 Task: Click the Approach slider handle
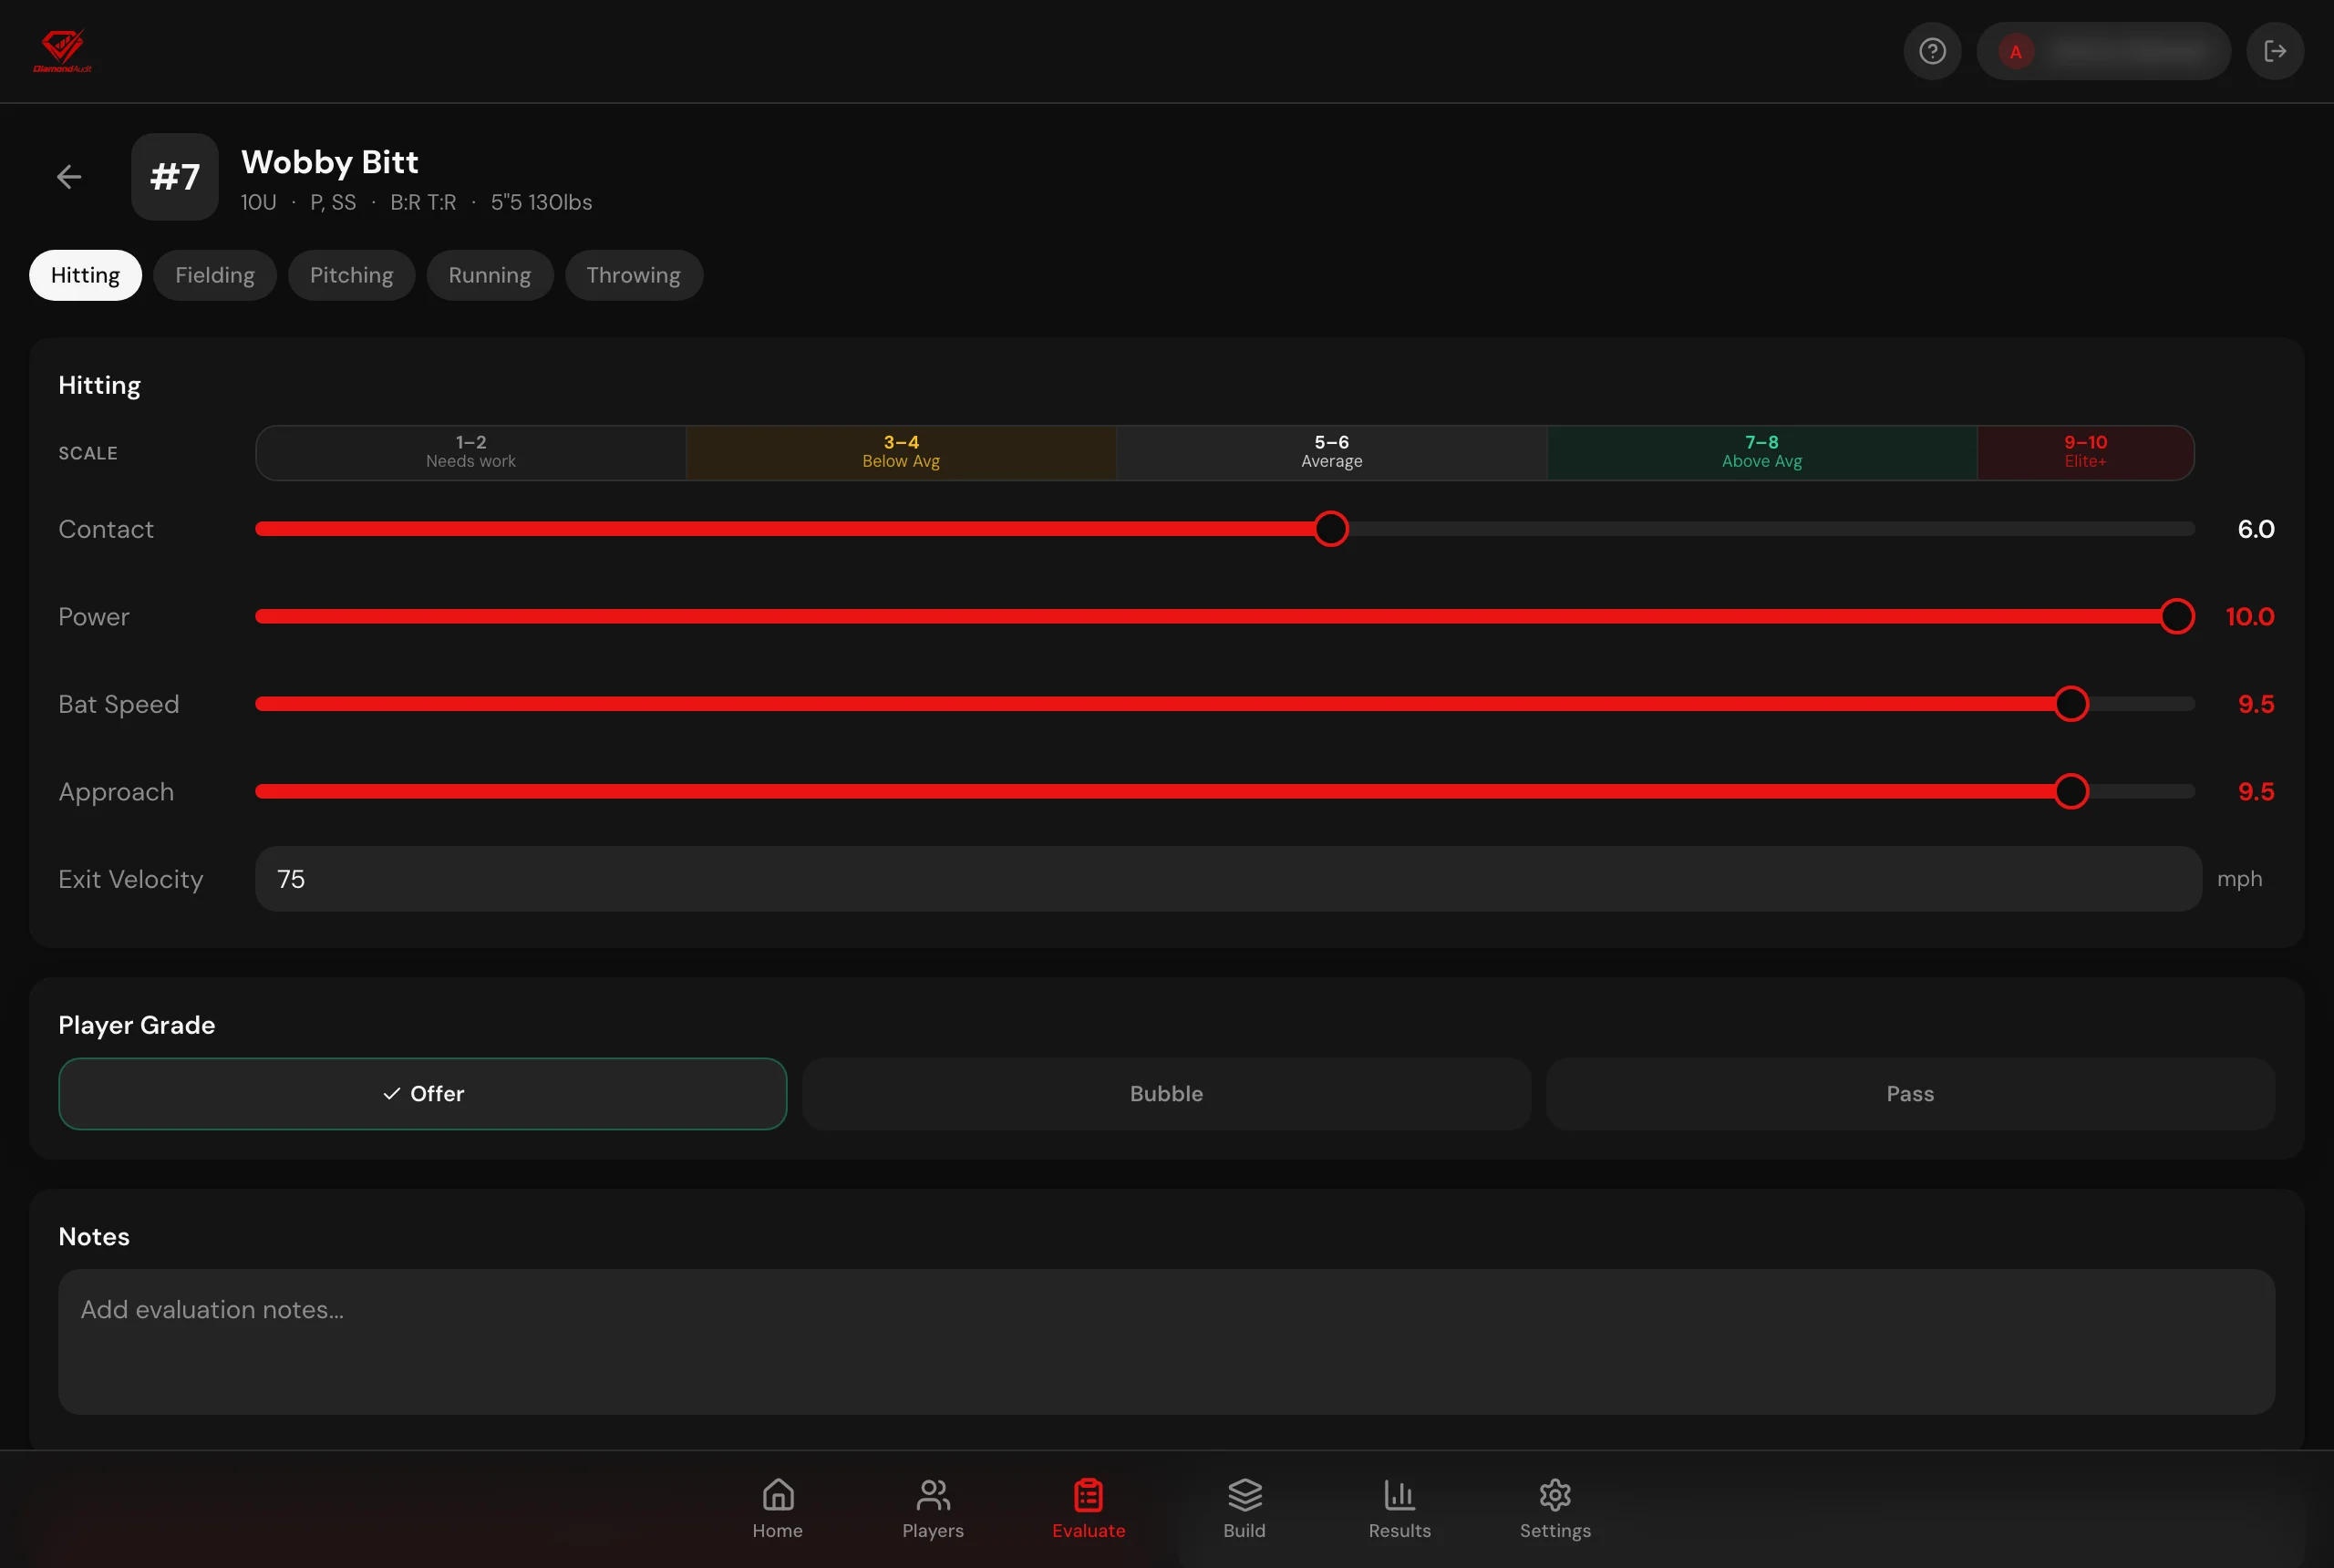pyautogui.click(x=2071, y=791)
